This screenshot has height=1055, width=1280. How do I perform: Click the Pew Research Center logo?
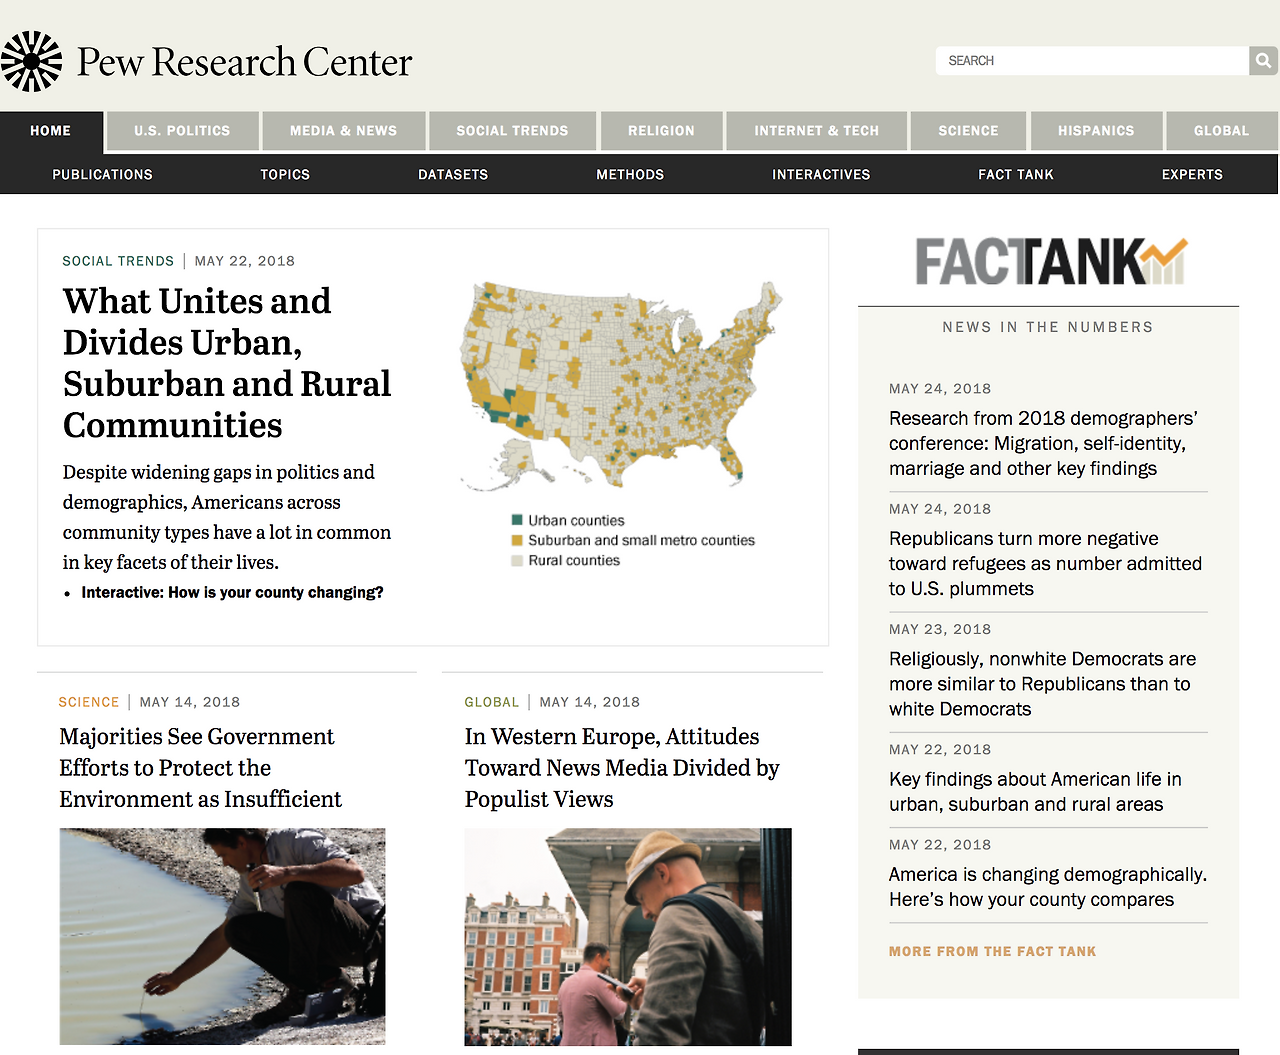click(x=207, y=60)
